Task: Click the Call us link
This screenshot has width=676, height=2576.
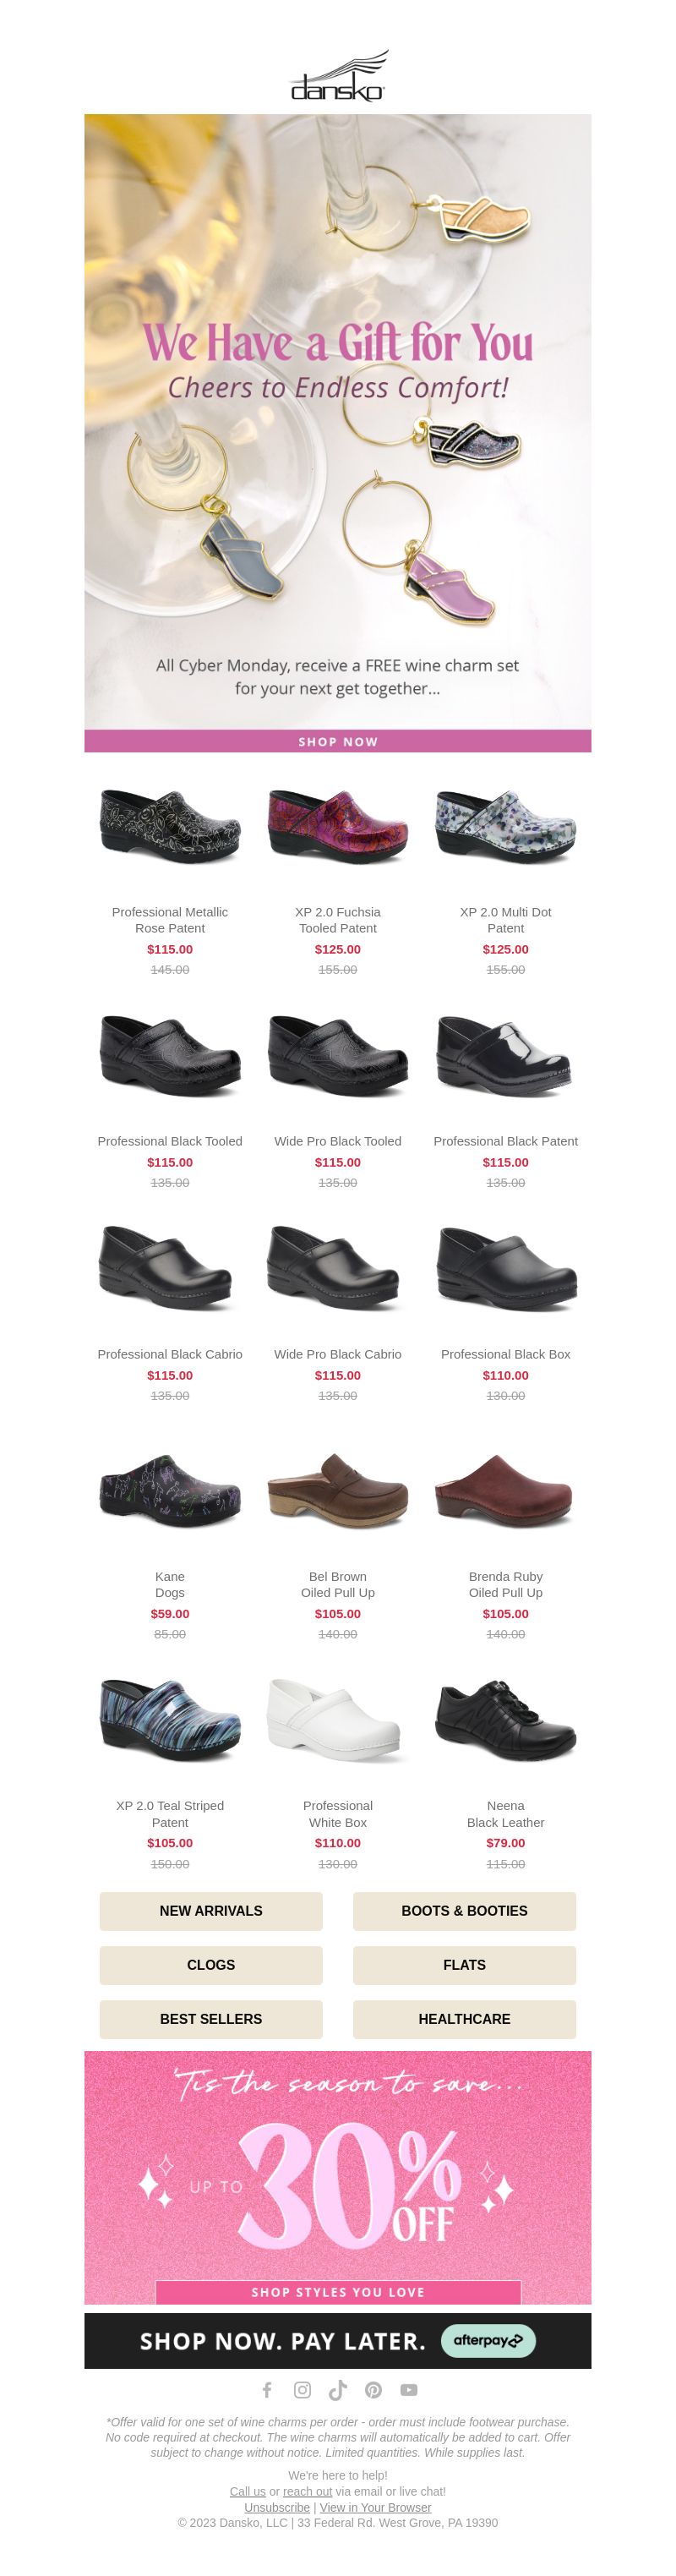Action: pos(248,2490)
